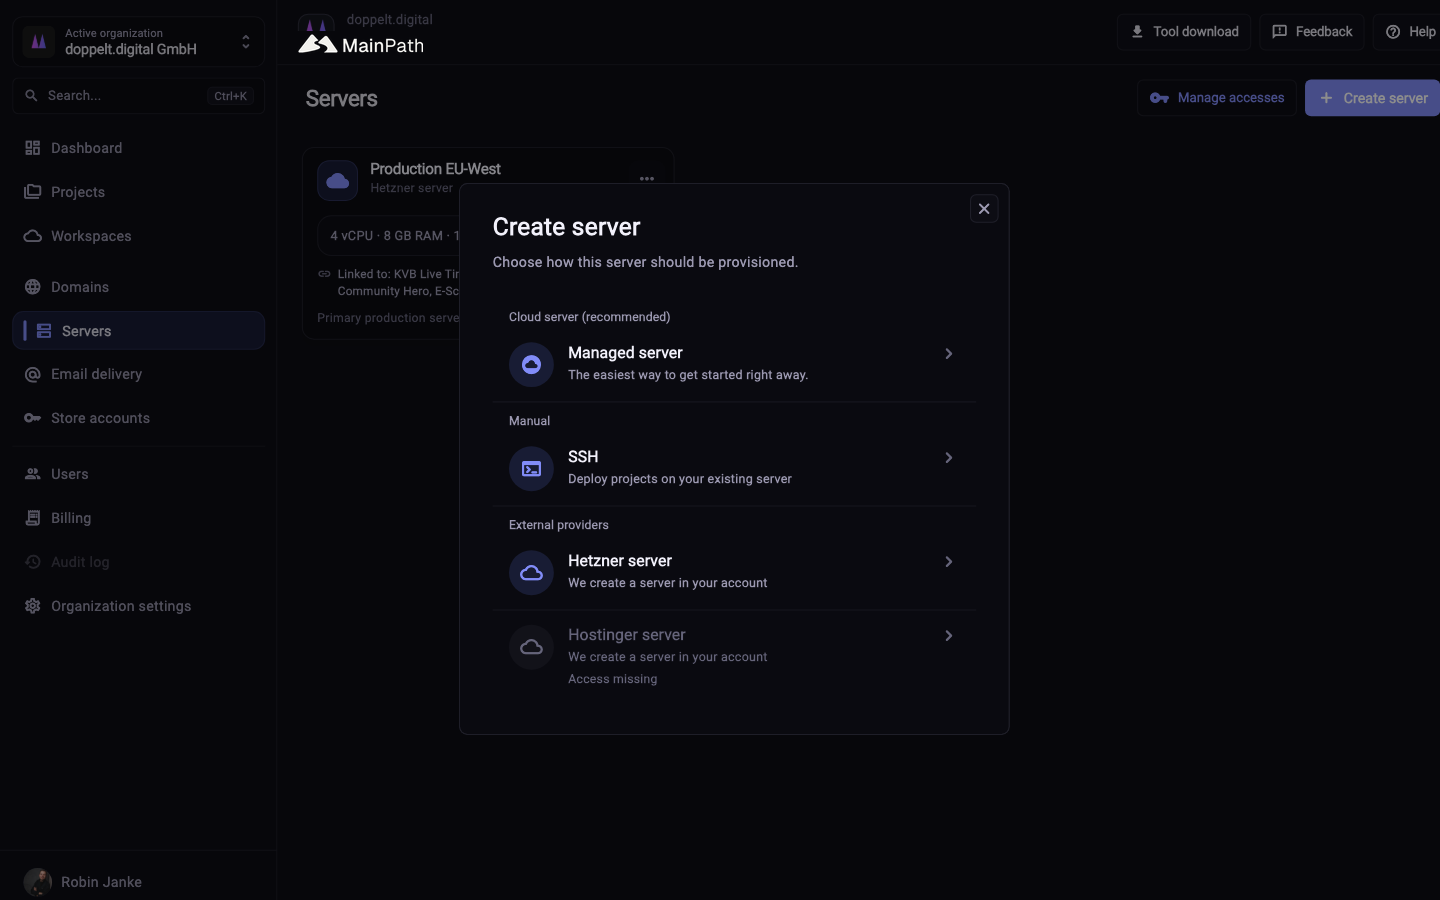Expand the Managed server option chevron
1440x900 pixels.
point(949,353)
